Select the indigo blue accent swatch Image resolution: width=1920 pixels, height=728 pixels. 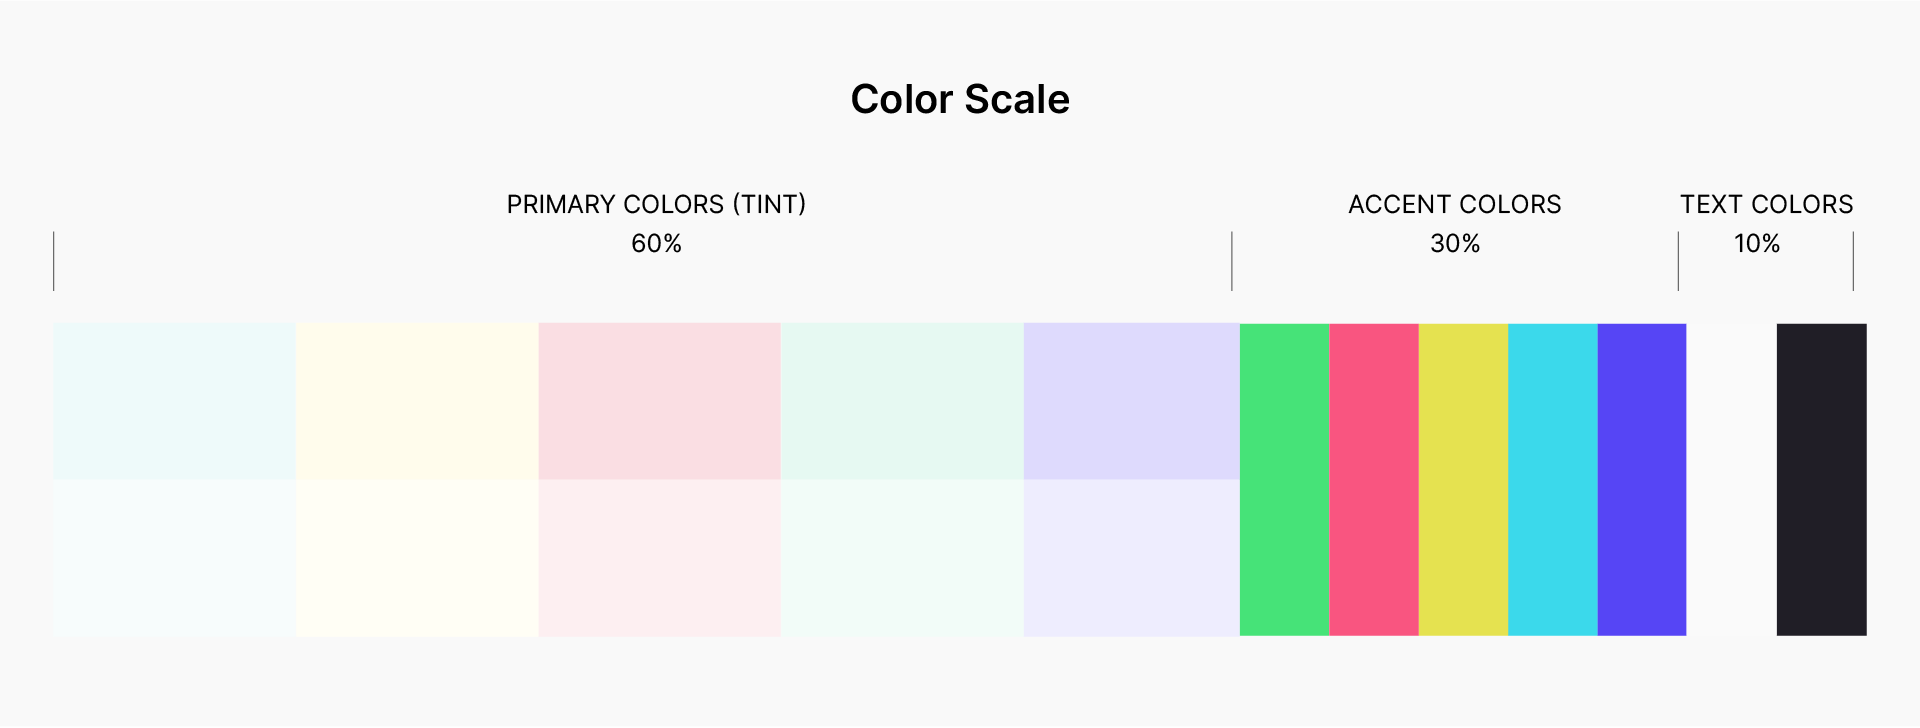[1641, 479]
